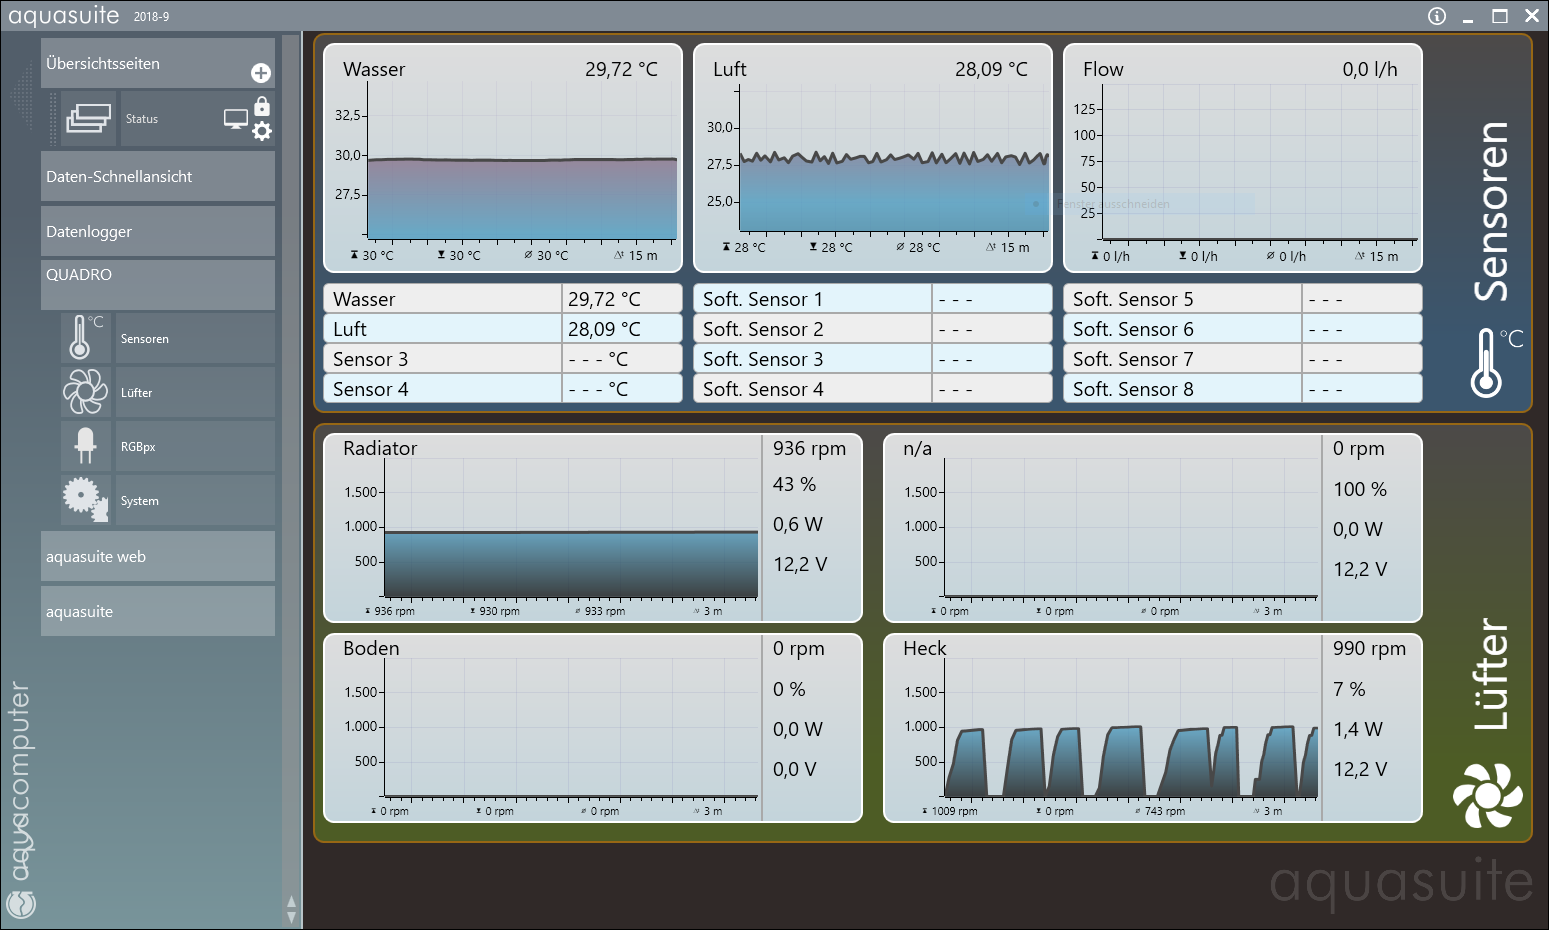
Task: Open Lüfter via the fan sidebar icon
Action: [85, 391]
